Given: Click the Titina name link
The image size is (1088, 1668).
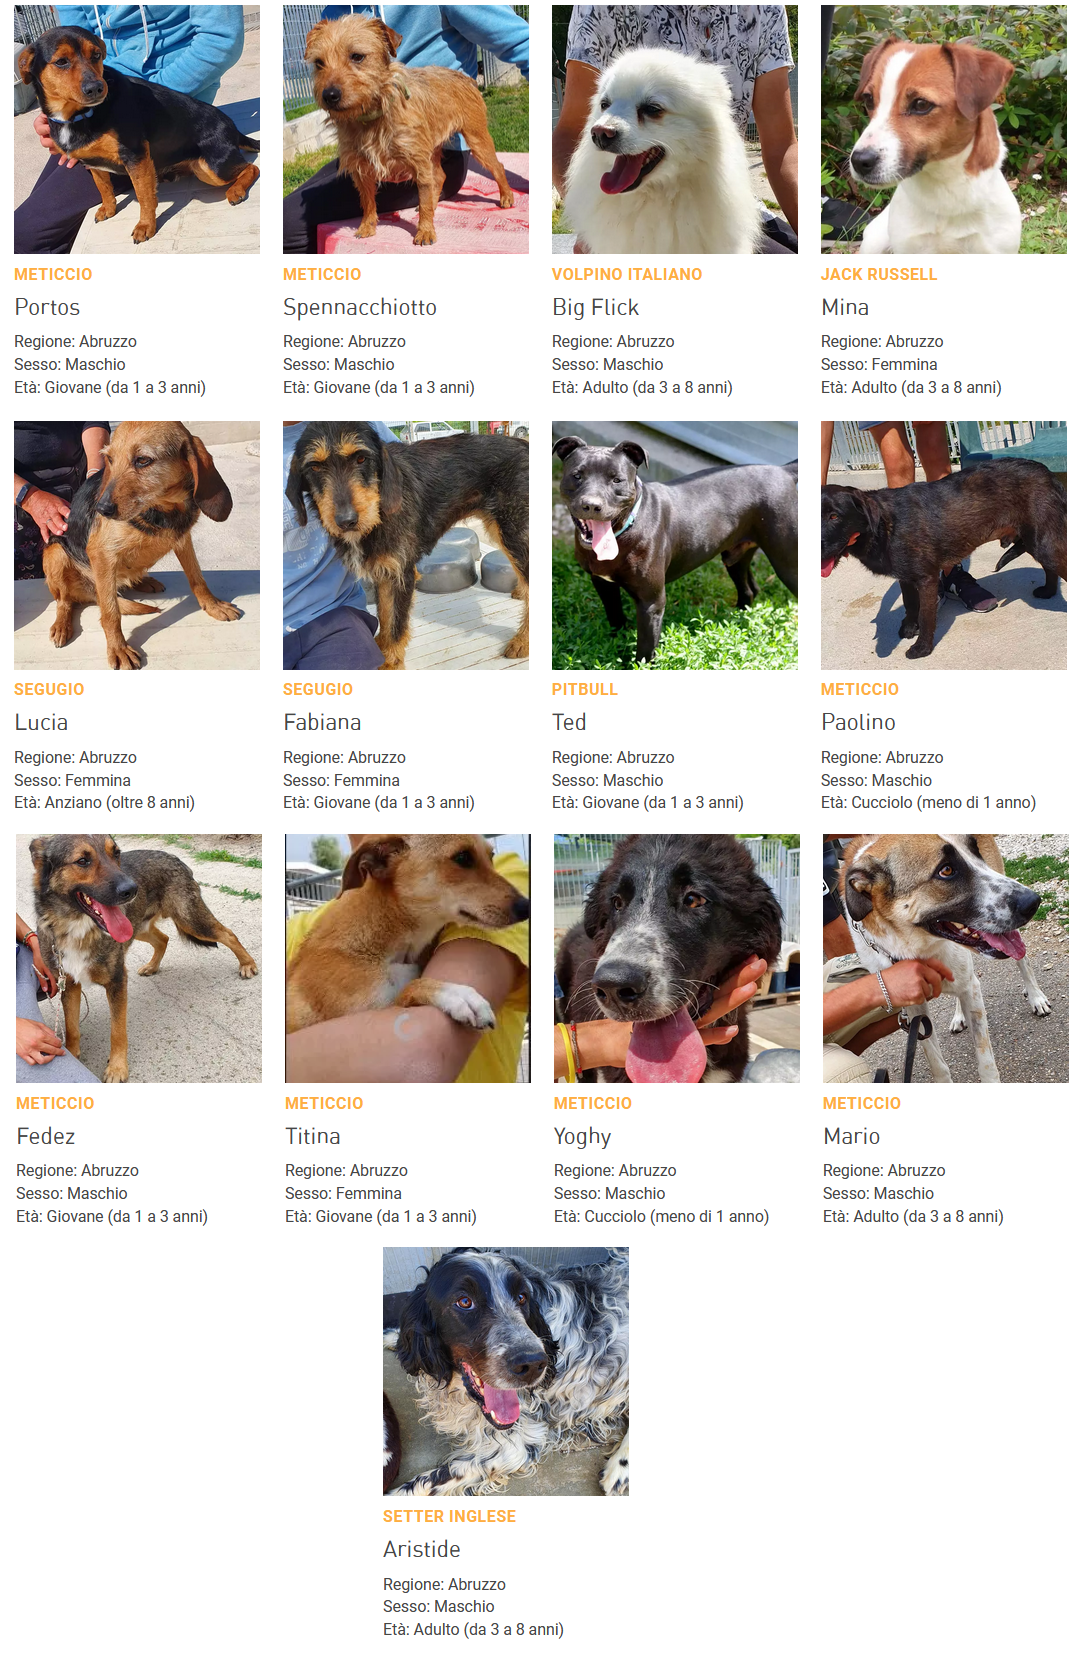Looking at the screenshot, I should (313, 1136).
